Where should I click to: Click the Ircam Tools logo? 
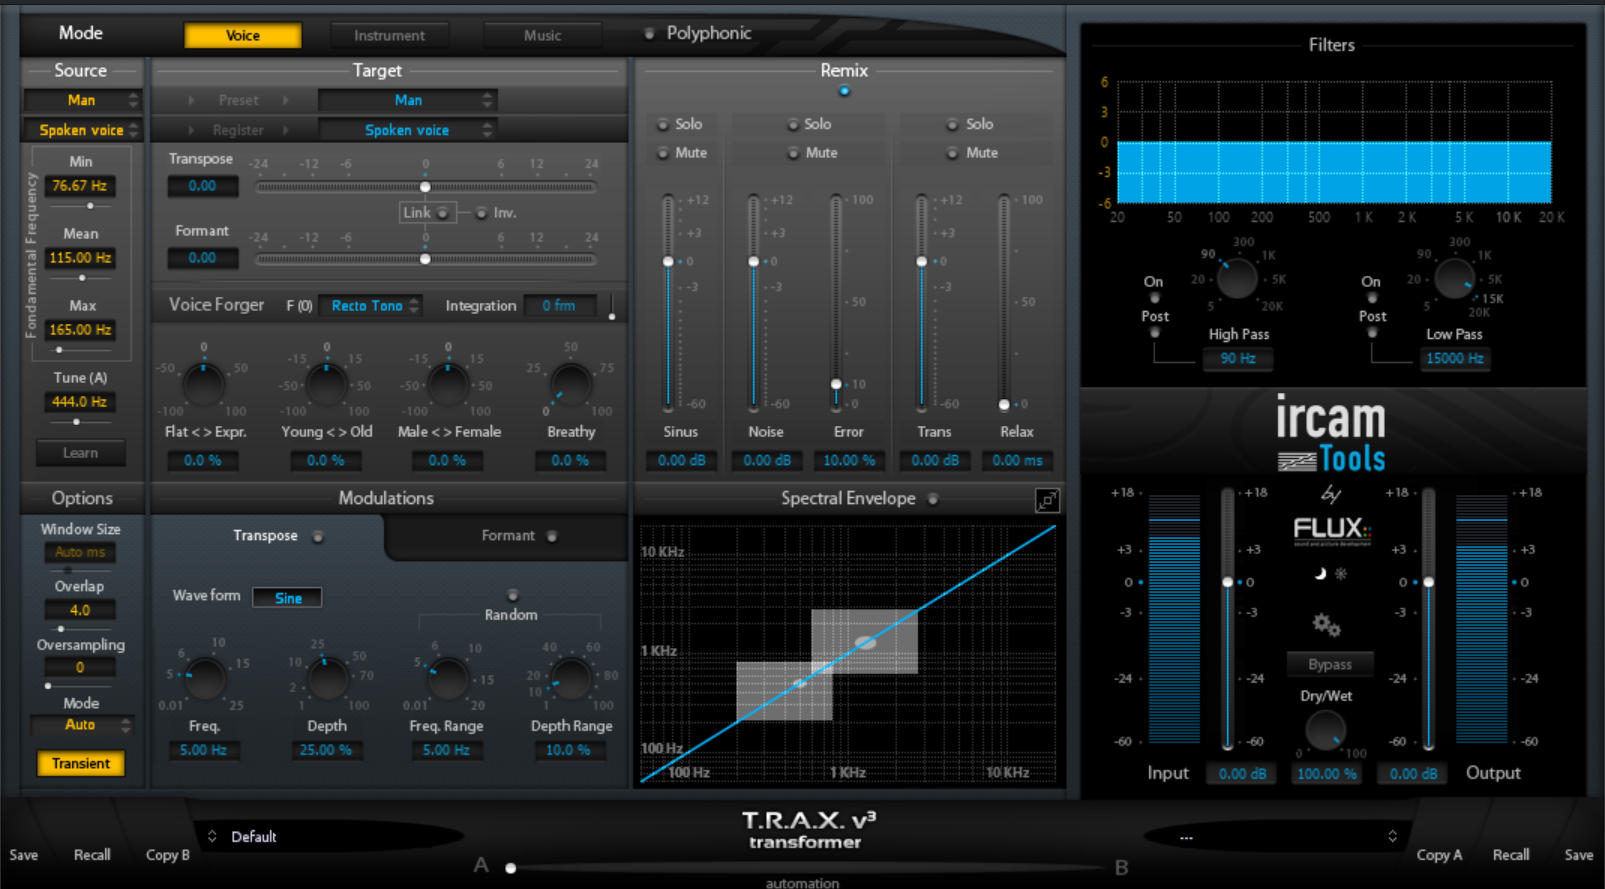pos(1331,433)
